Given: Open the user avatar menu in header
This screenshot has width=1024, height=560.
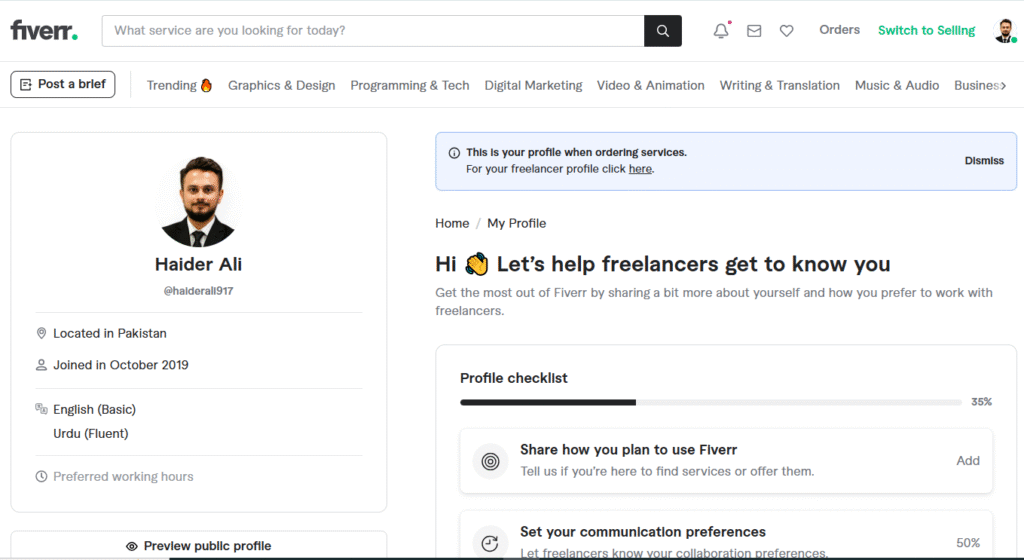Looking at the screenshot, I should (x=1004, y=31).
